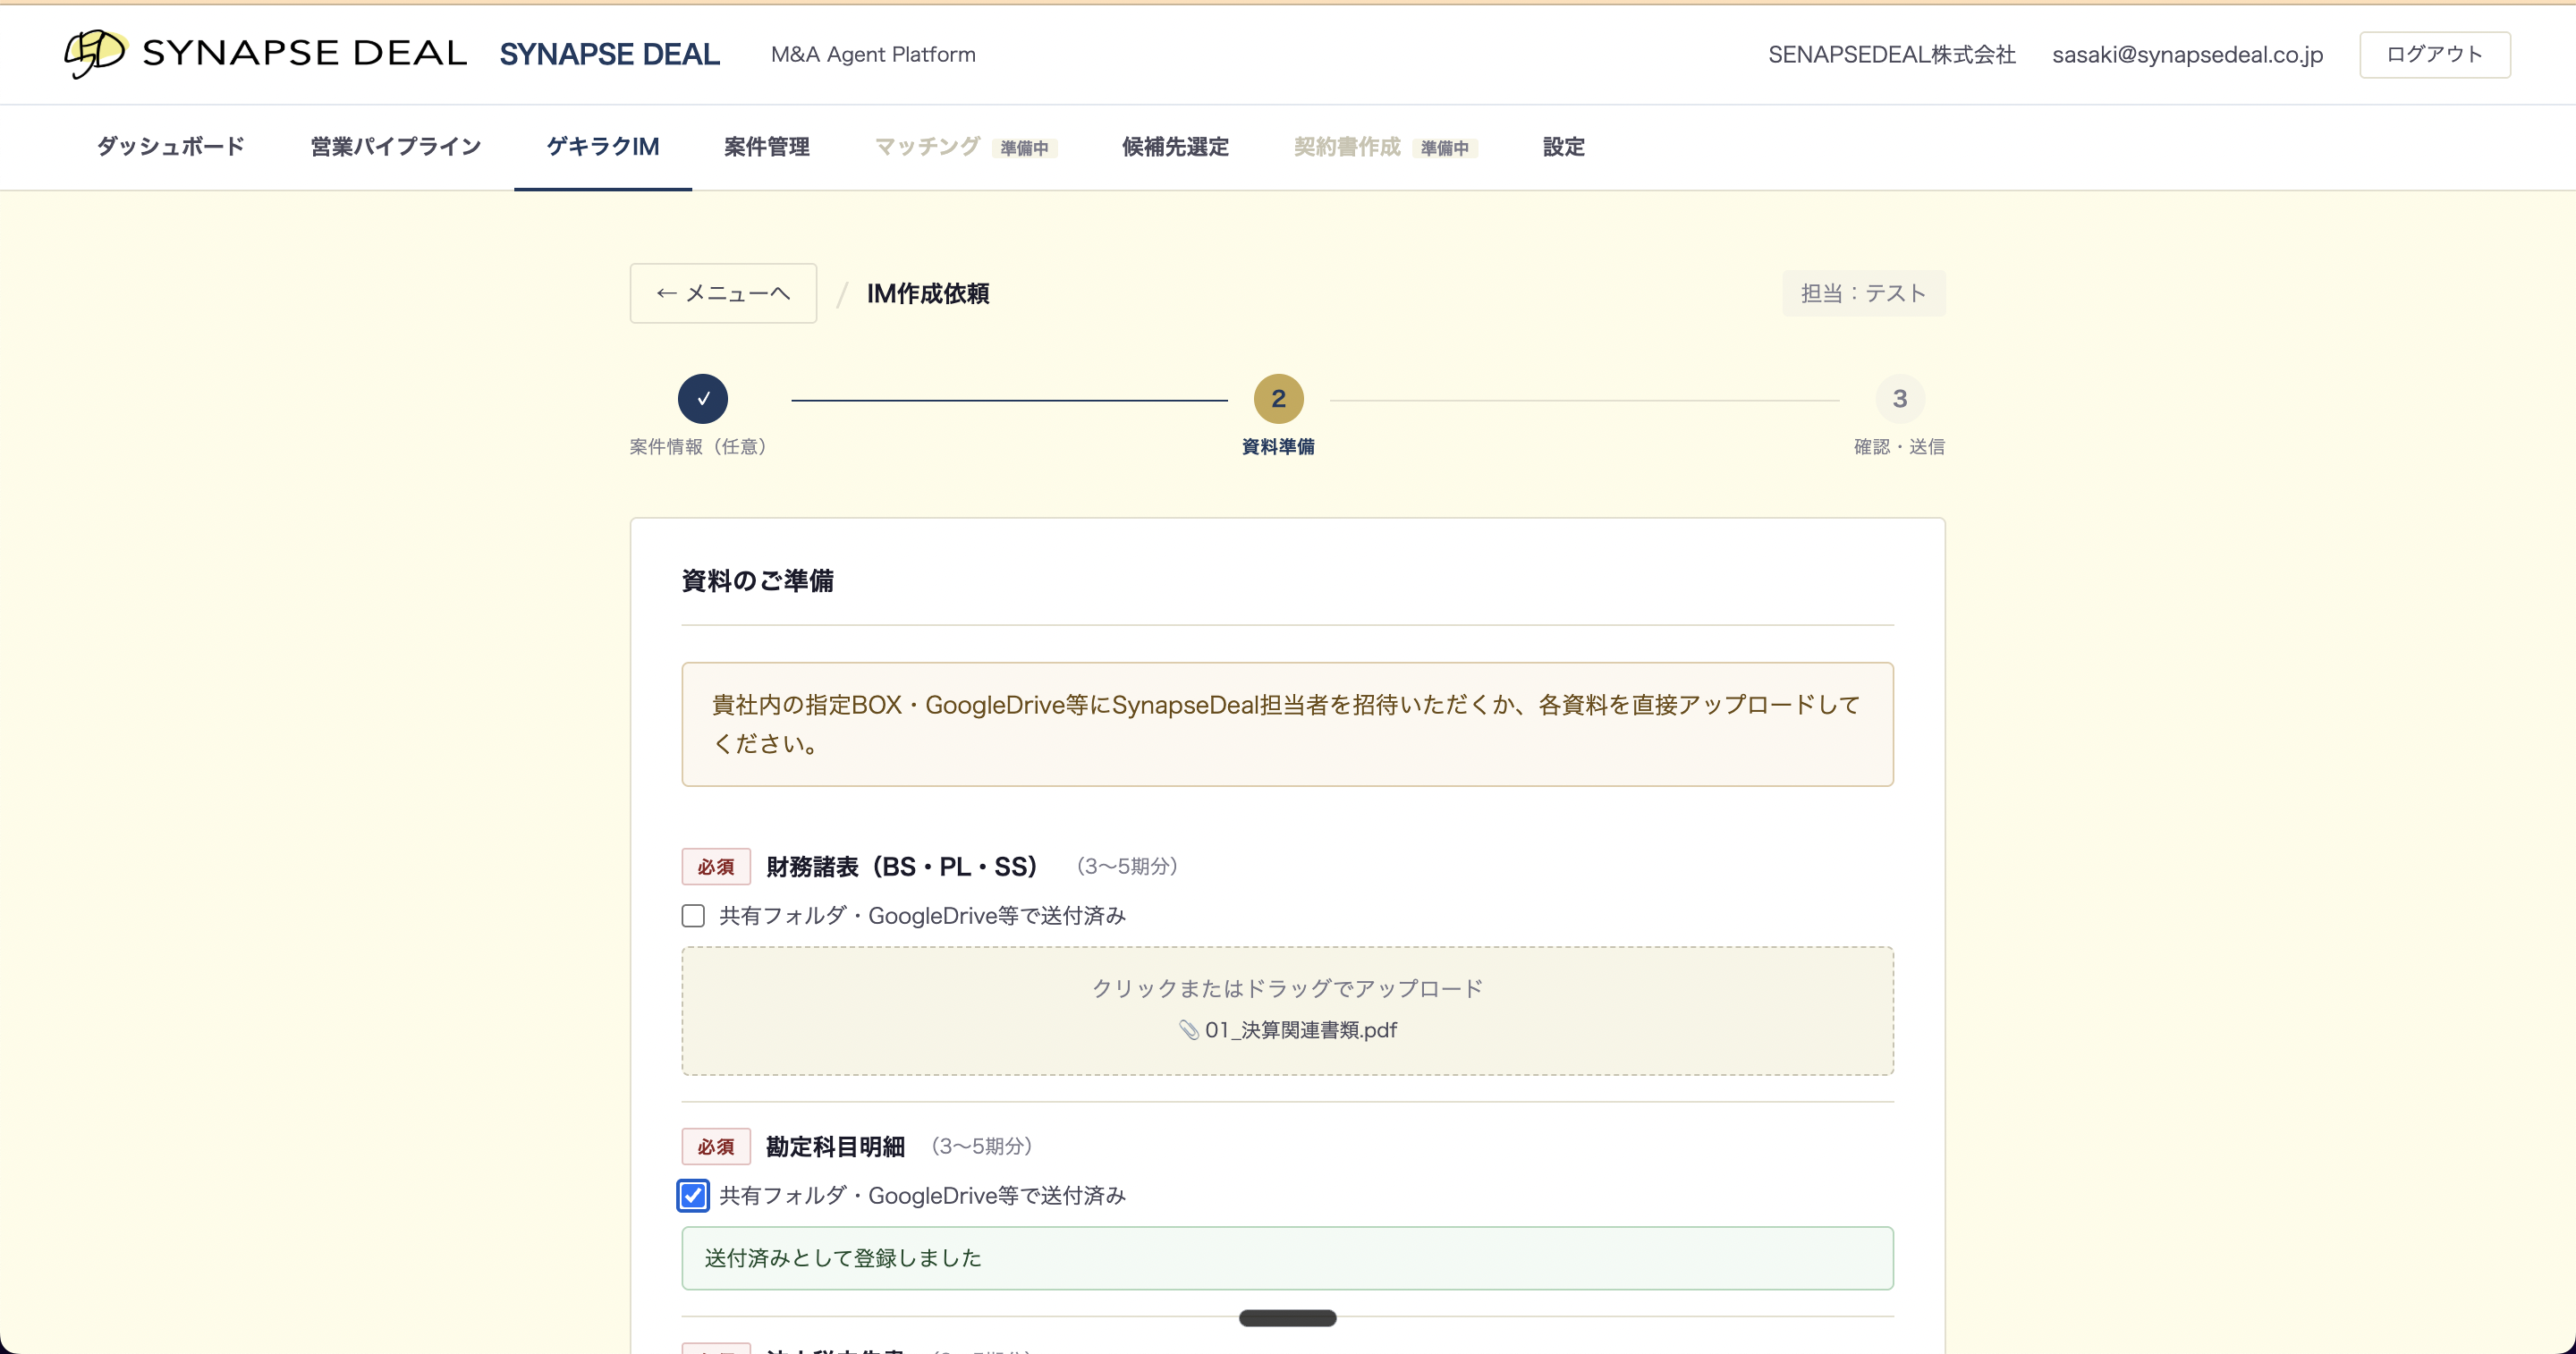Select step 2 資料準備 circle indicator

pyautogui.click(x=1278, y=398)
